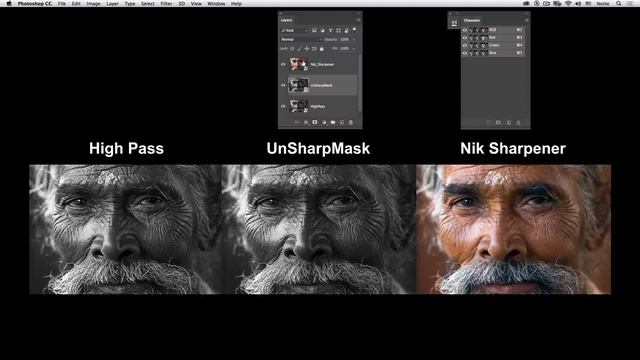The height and width of the screenshot is (360, 640).
Task: Open the Layers panel options menu
Action: pyautogui.click(x=358, y=20)
